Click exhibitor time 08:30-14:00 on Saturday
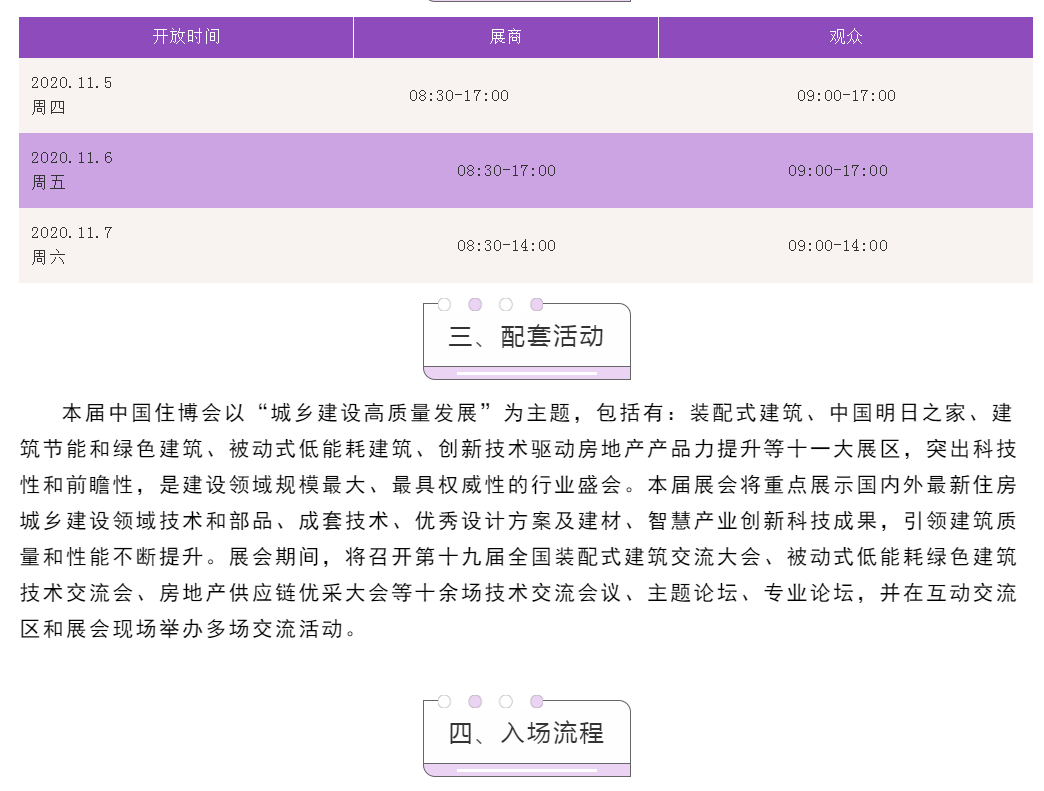The image size is (1044, 791). click(x=506, y=246)
